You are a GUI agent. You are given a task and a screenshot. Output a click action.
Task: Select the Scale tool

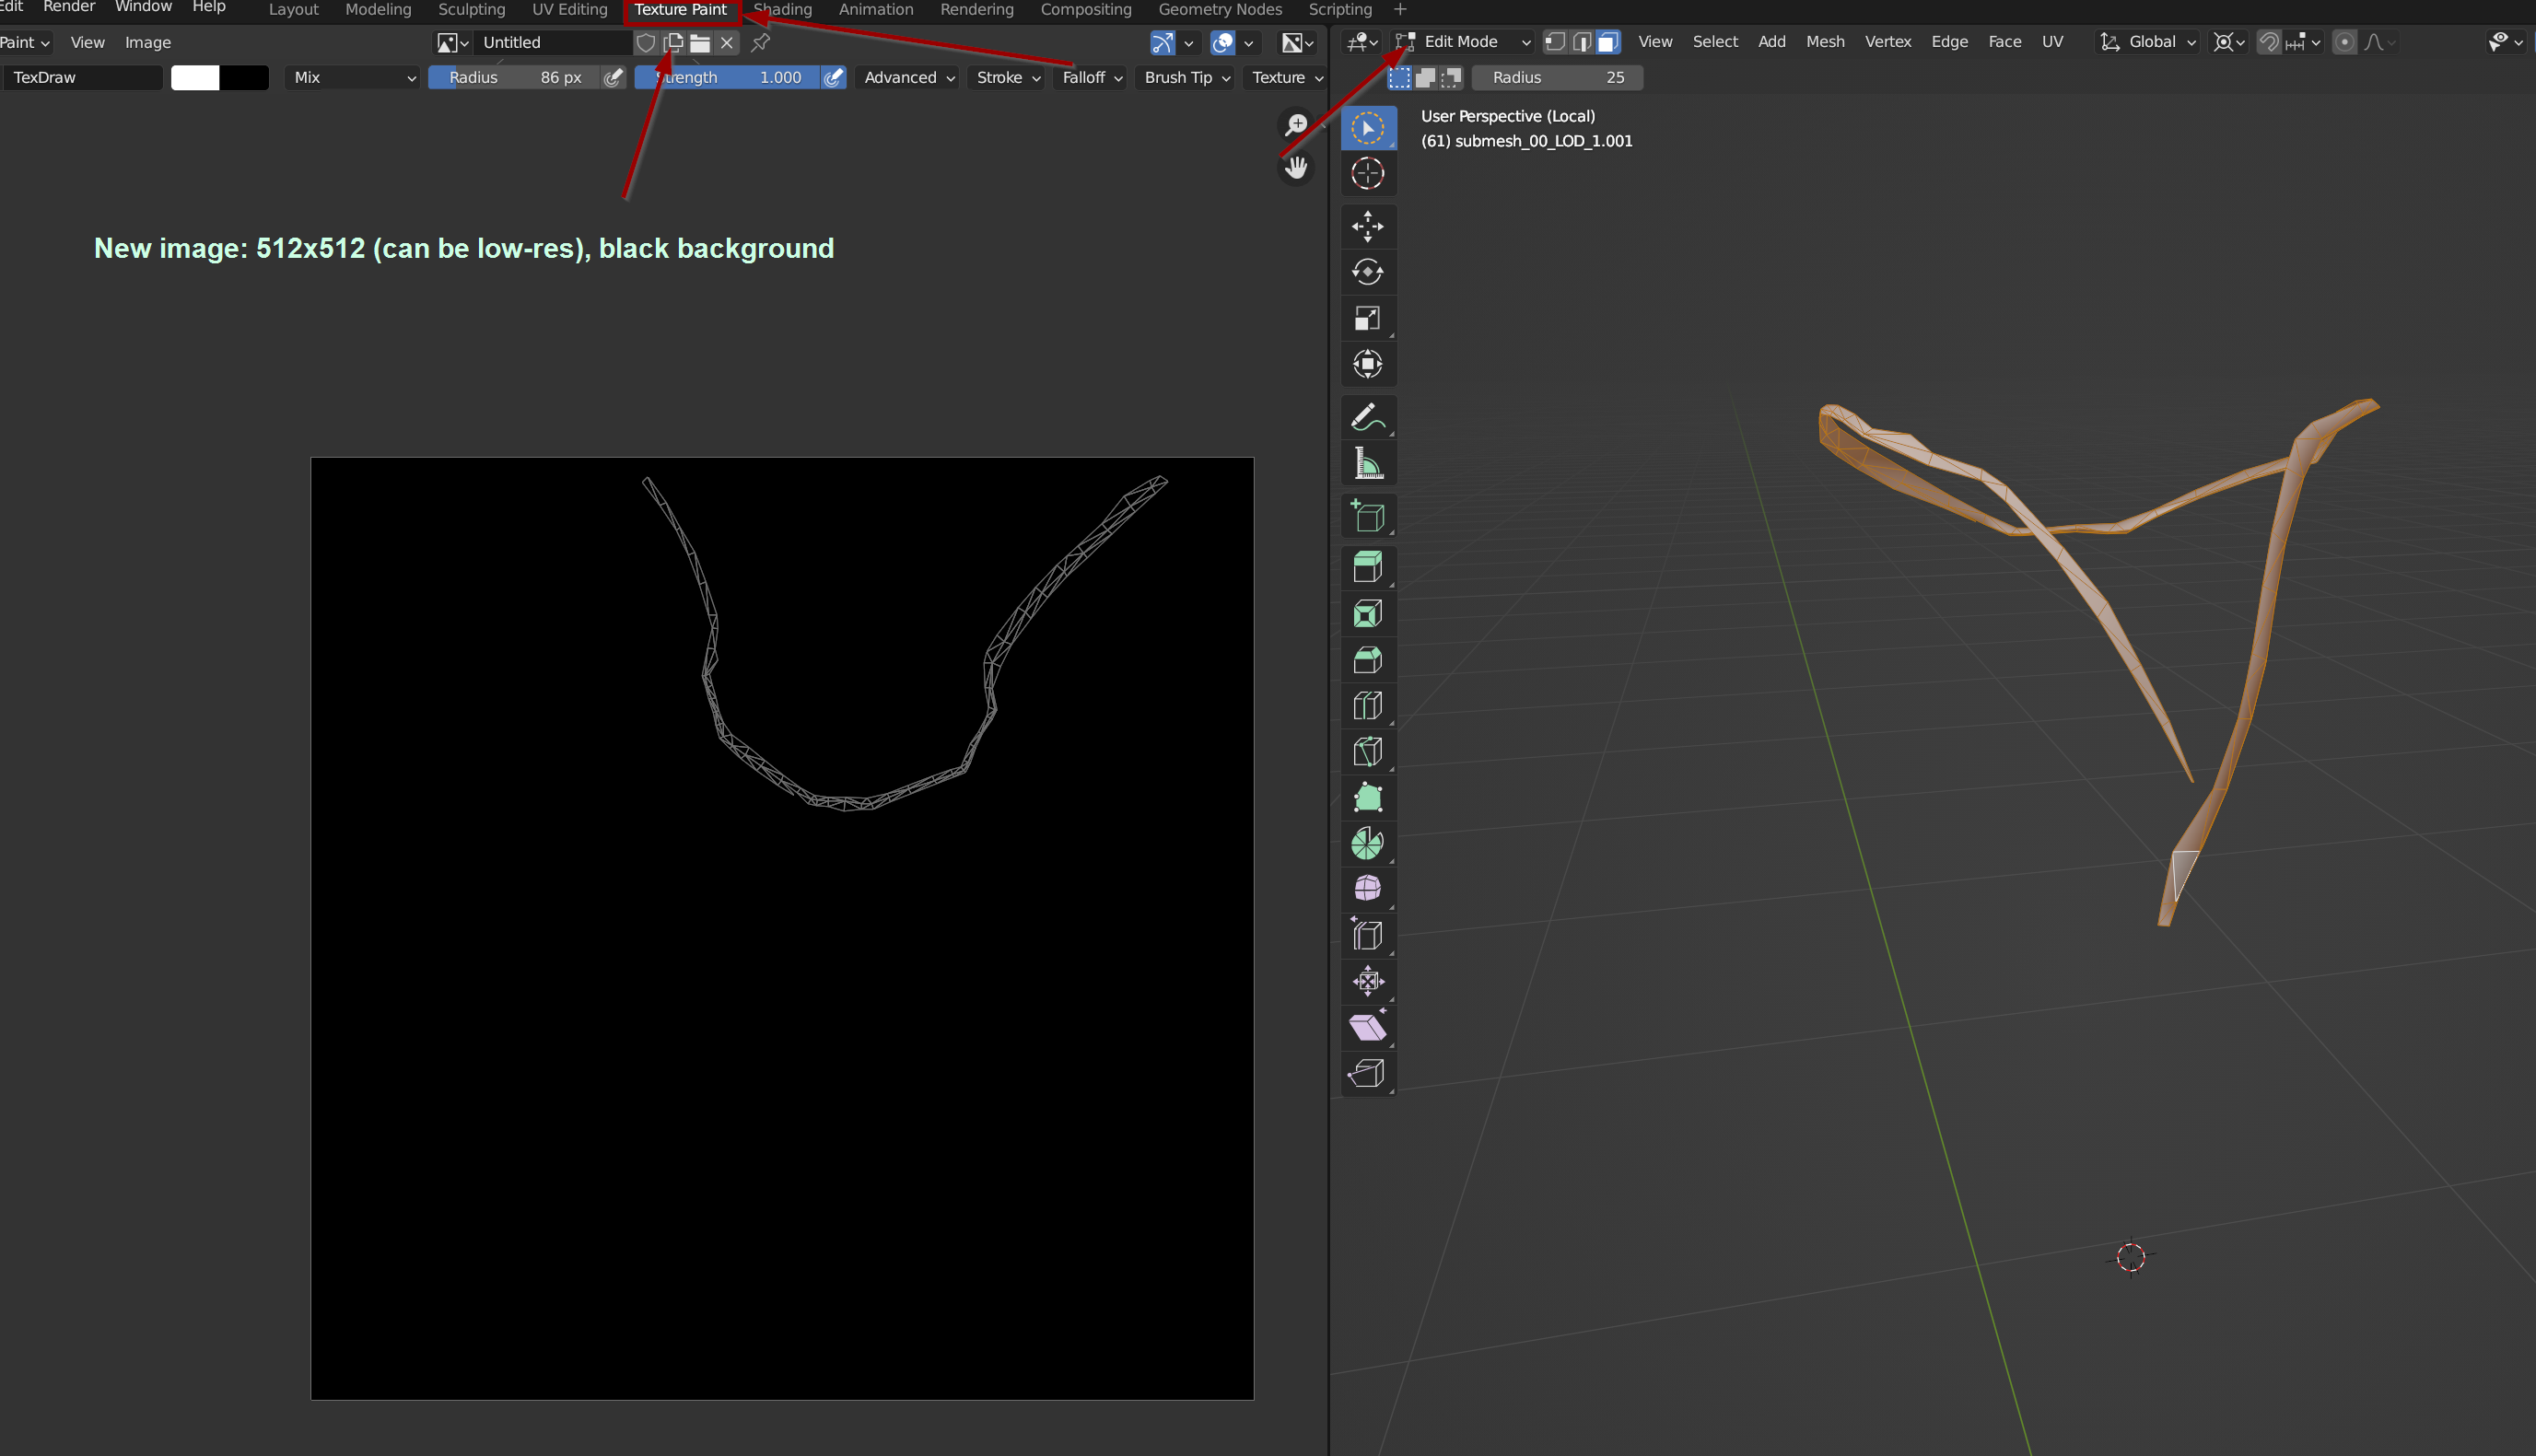tap(1367, 318)
